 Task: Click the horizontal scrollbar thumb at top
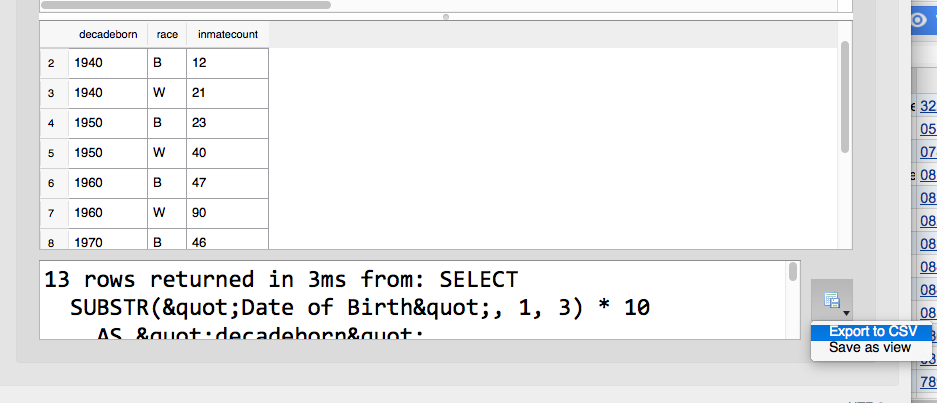[186, 5]
